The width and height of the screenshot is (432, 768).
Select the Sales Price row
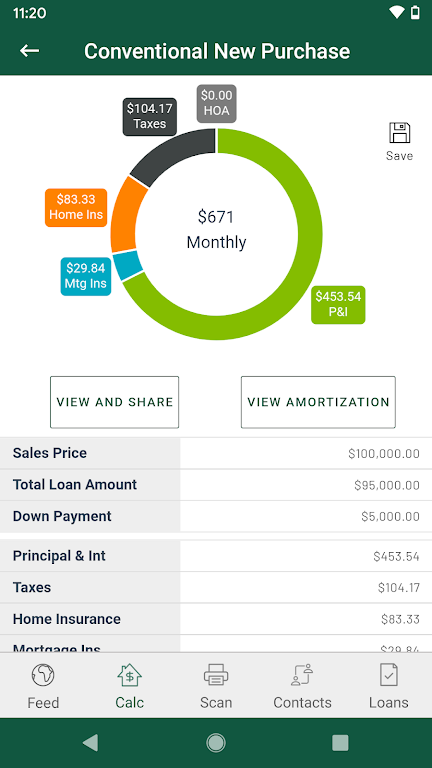pos(216,453)
